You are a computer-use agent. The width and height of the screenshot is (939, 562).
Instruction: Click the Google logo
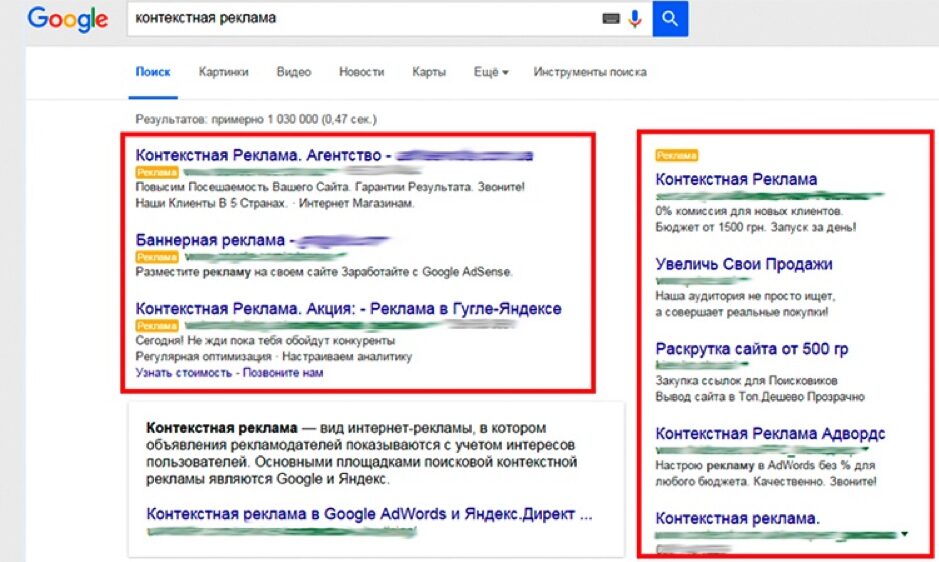[x=68, y=19]
